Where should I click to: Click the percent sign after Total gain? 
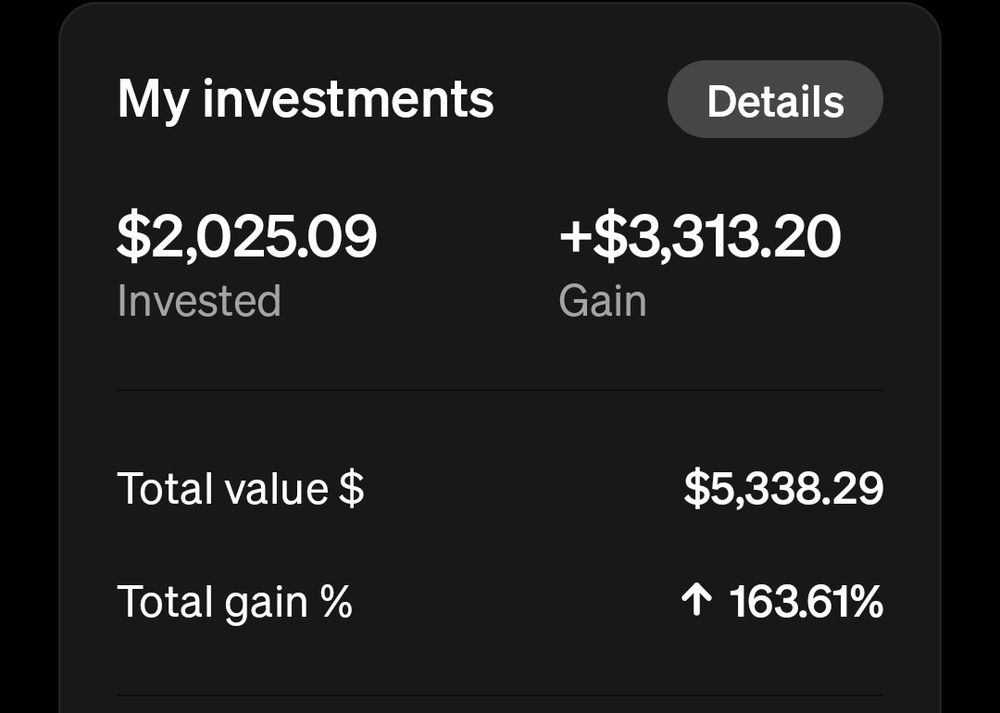[336, 603]
